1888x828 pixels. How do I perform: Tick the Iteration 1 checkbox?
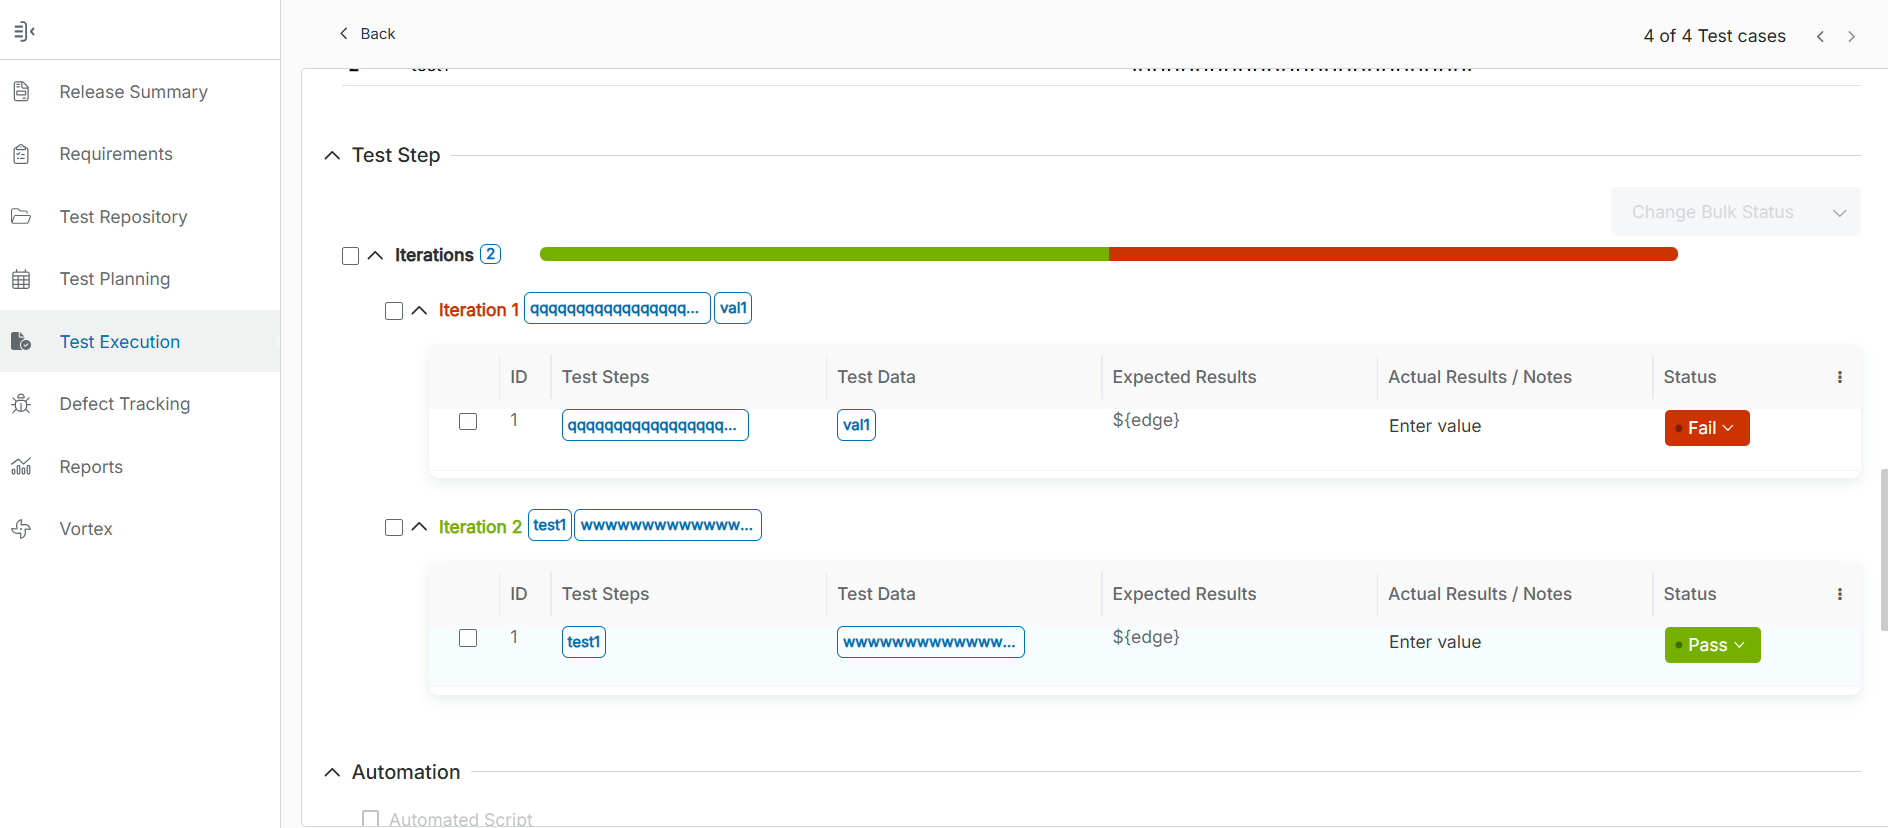pyautogui.click(x=394, y=311)
